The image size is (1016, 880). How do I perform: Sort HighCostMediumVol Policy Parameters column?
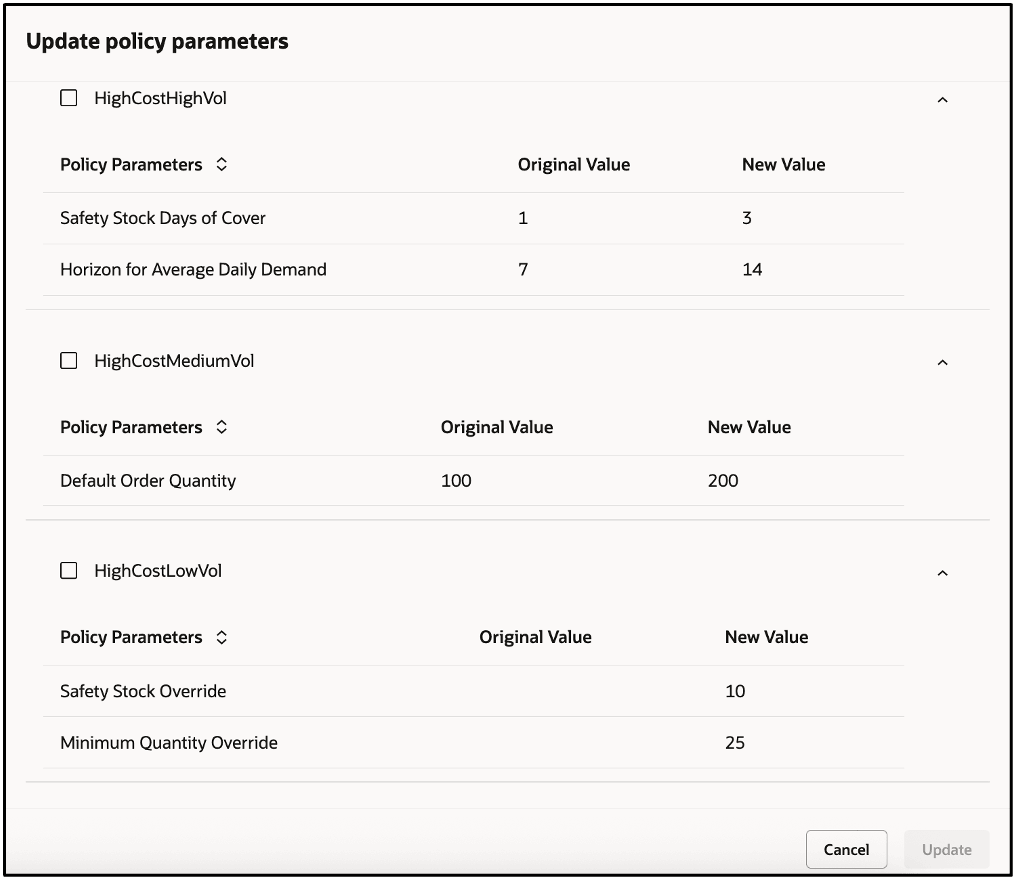(222, 427)
